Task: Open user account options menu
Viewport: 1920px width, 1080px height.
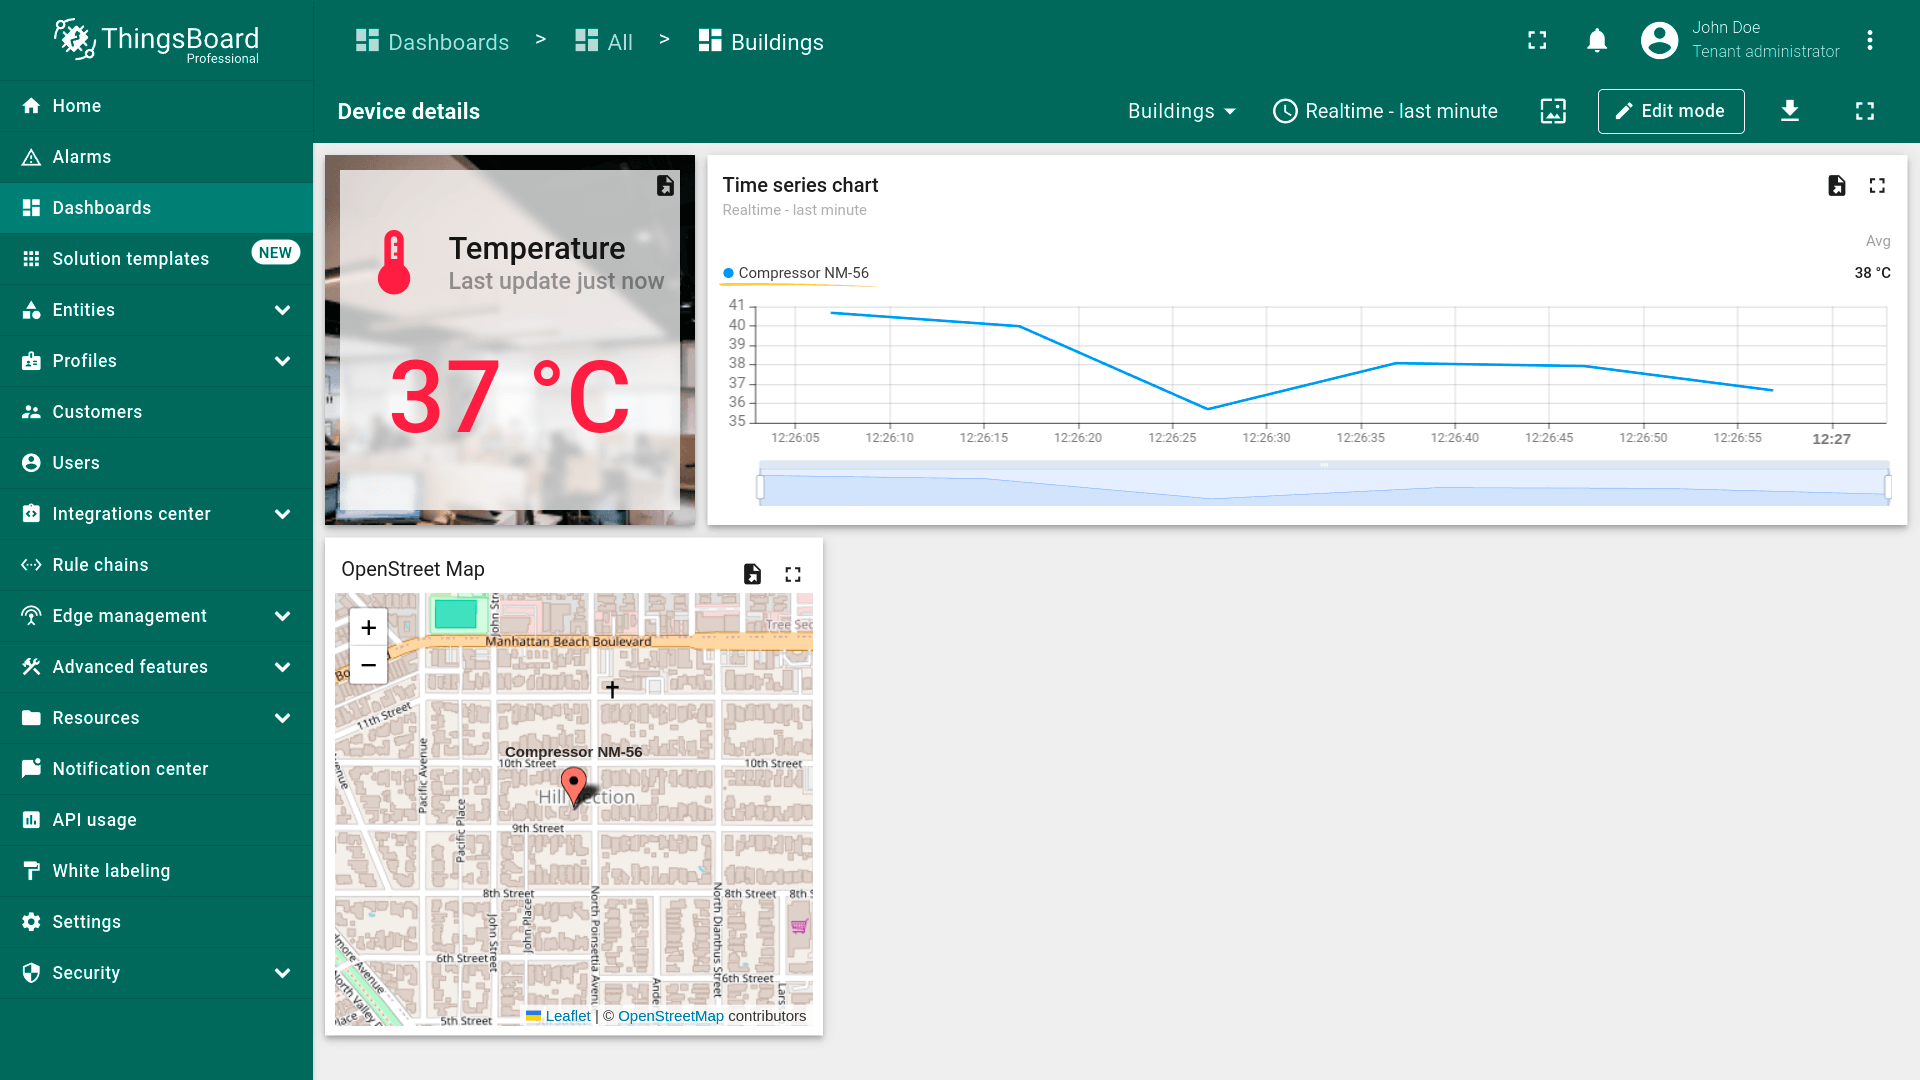Action: [x=1869, y=41]
